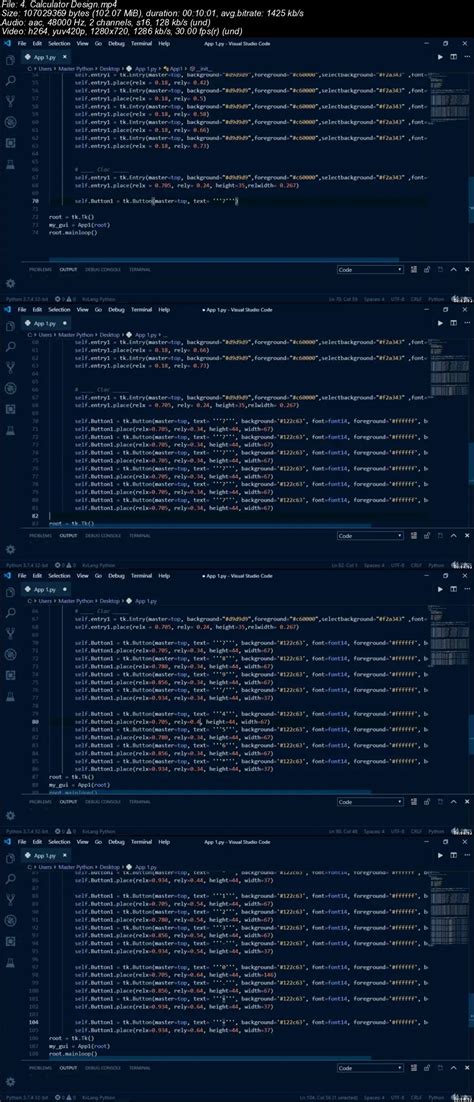
Task: Open Manage gear icon in first frame
Action: (11, 283)
